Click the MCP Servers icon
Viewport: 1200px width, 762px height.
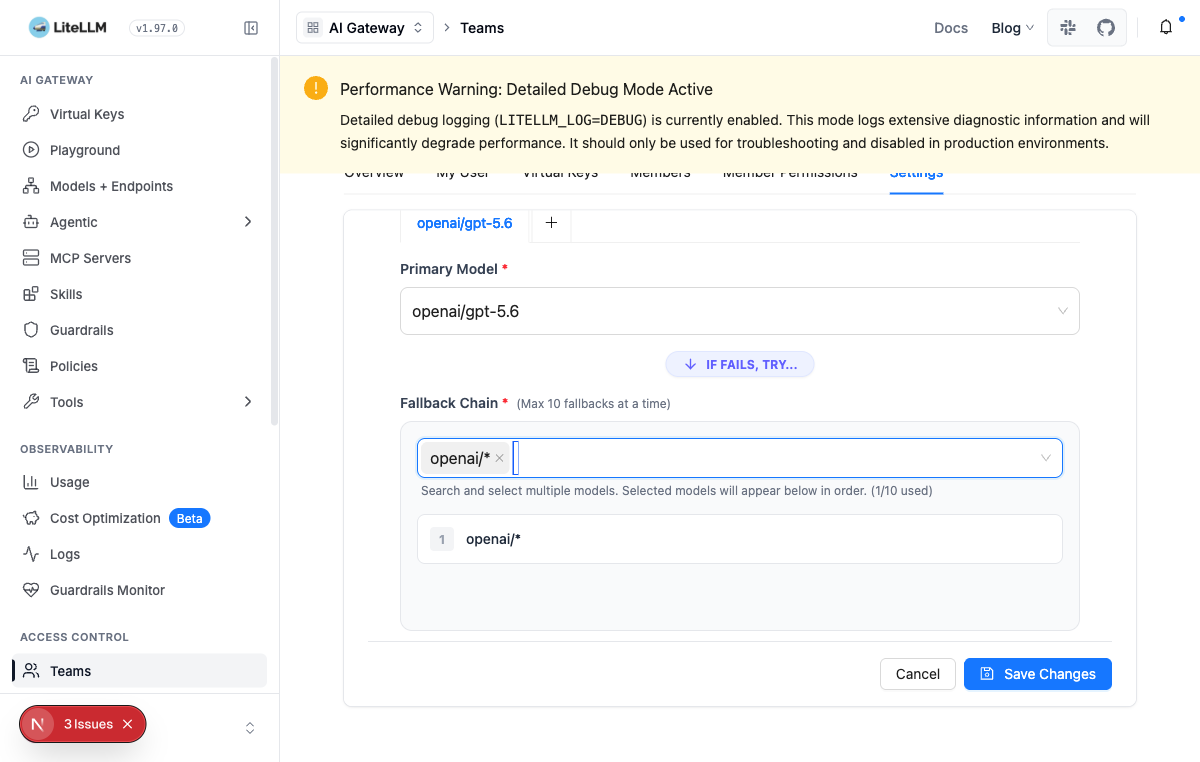[x=31, y=258]
